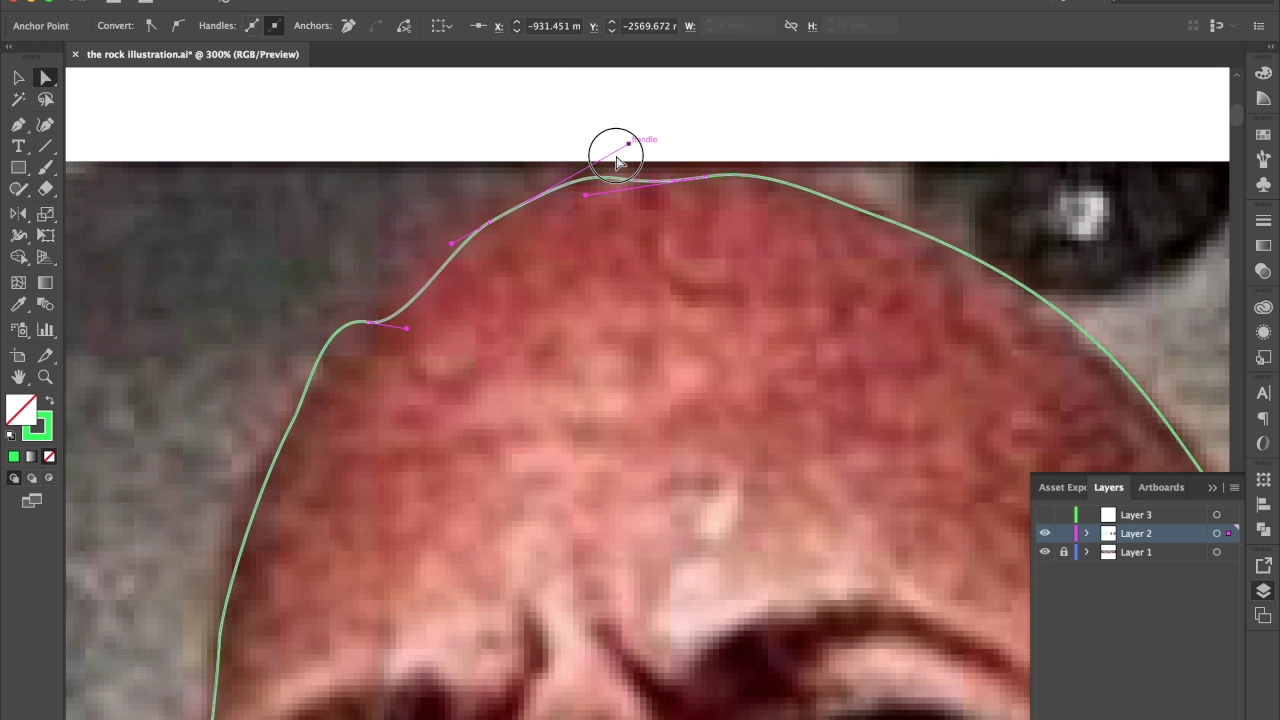Select the Symbol Sprayer tool

[x=19, y=330]
